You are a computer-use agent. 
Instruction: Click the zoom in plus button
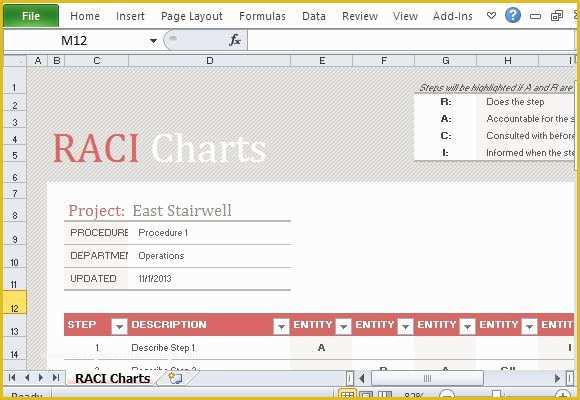pos(563,395)
